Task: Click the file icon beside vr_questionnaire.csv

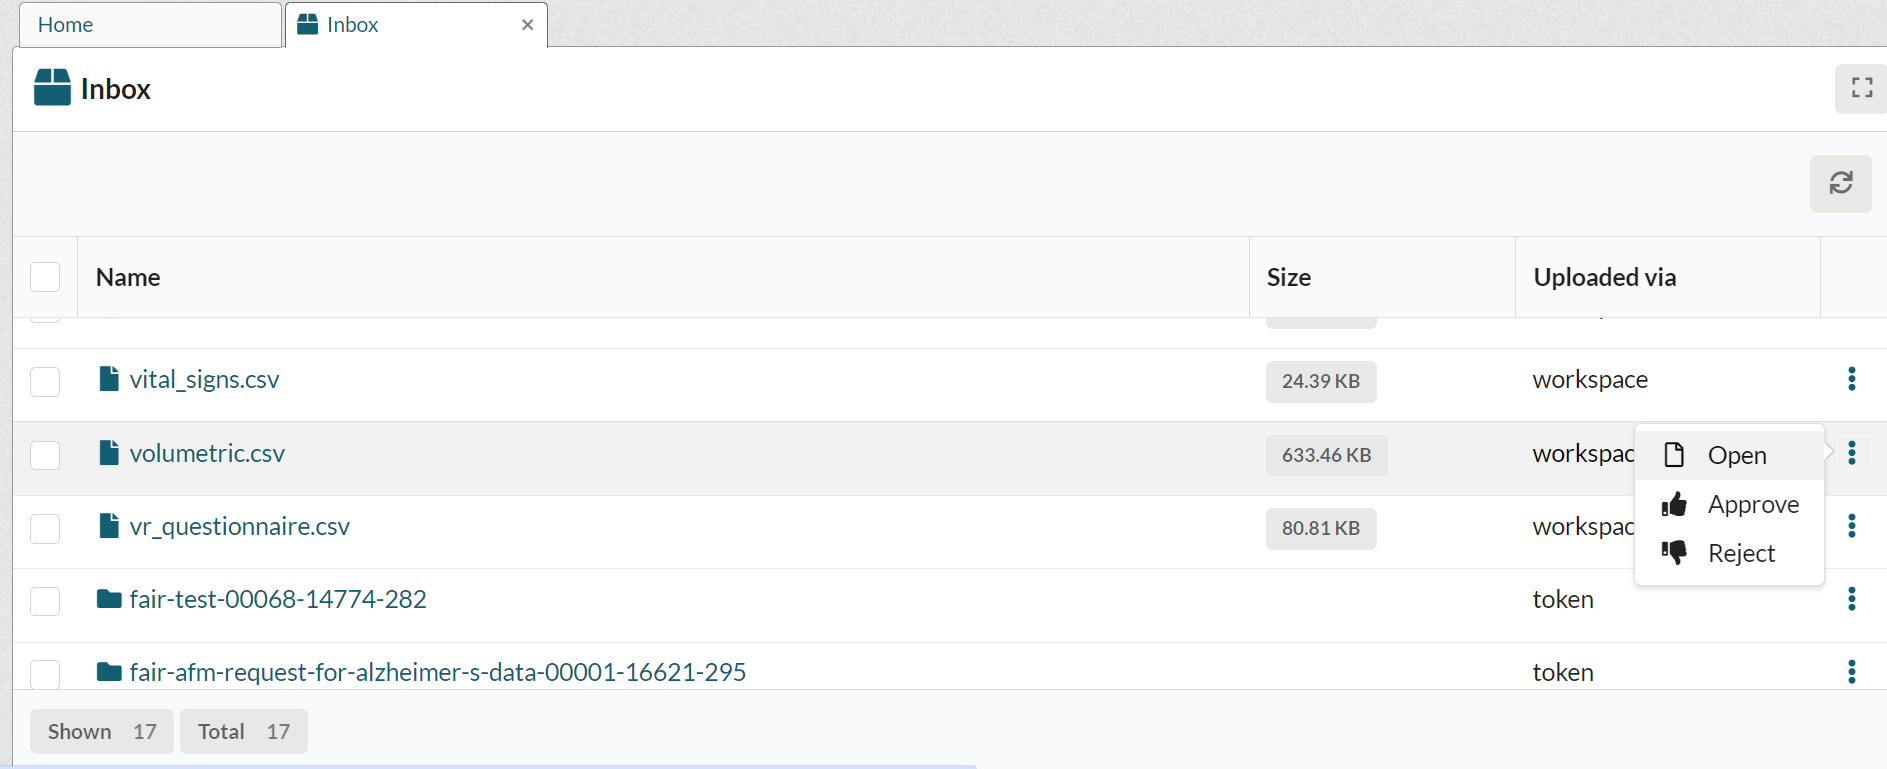Action: click(108, 525)
